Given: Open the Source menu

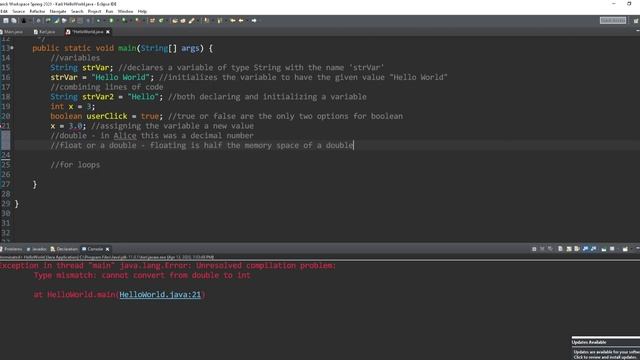Looking at the screenshot, I should [x=18, y=11].
